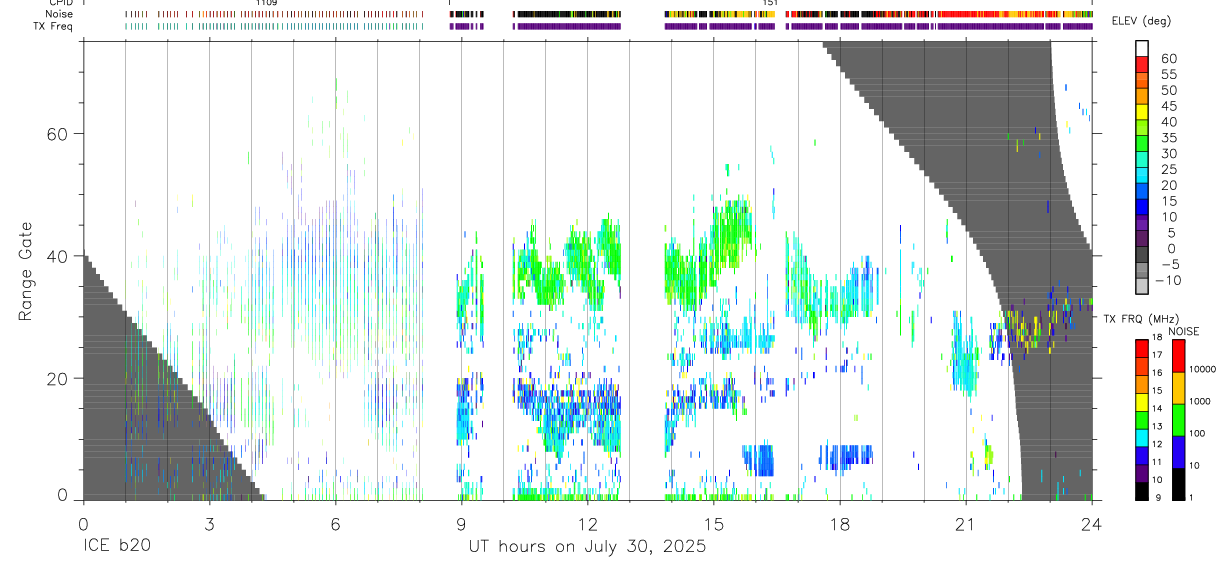Click the blue 10–15 ELEV colorbar segment
The width and height of the screenshot is (1228, 567).
point(1142,209)
